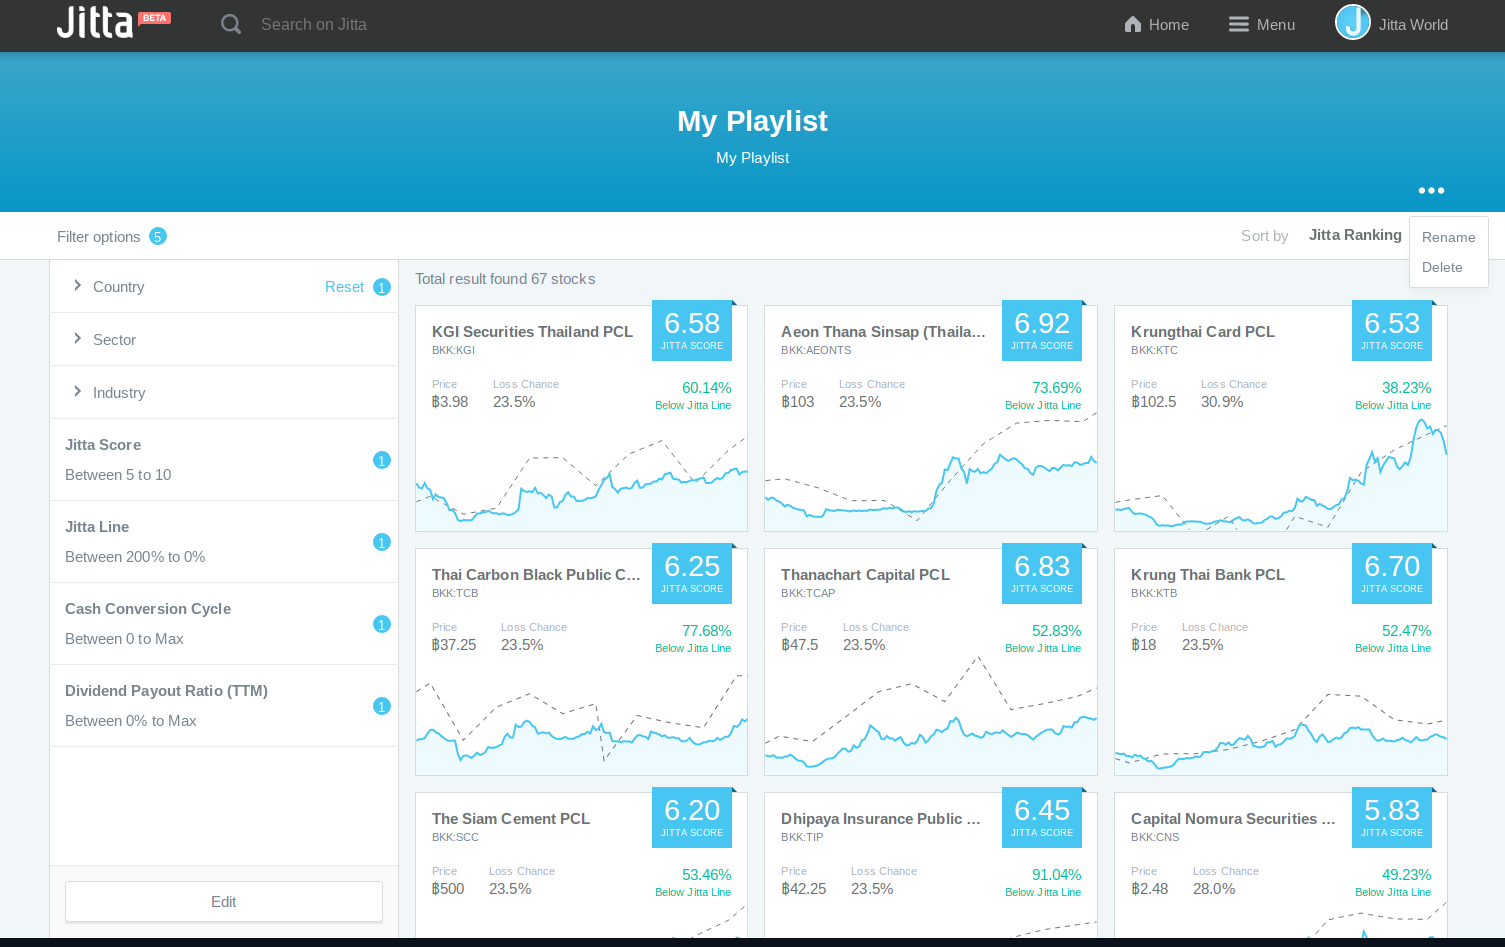Click the Search on Jitta field
The height and width of the screenshot is (947, 1505).
(x=314, y=25)
